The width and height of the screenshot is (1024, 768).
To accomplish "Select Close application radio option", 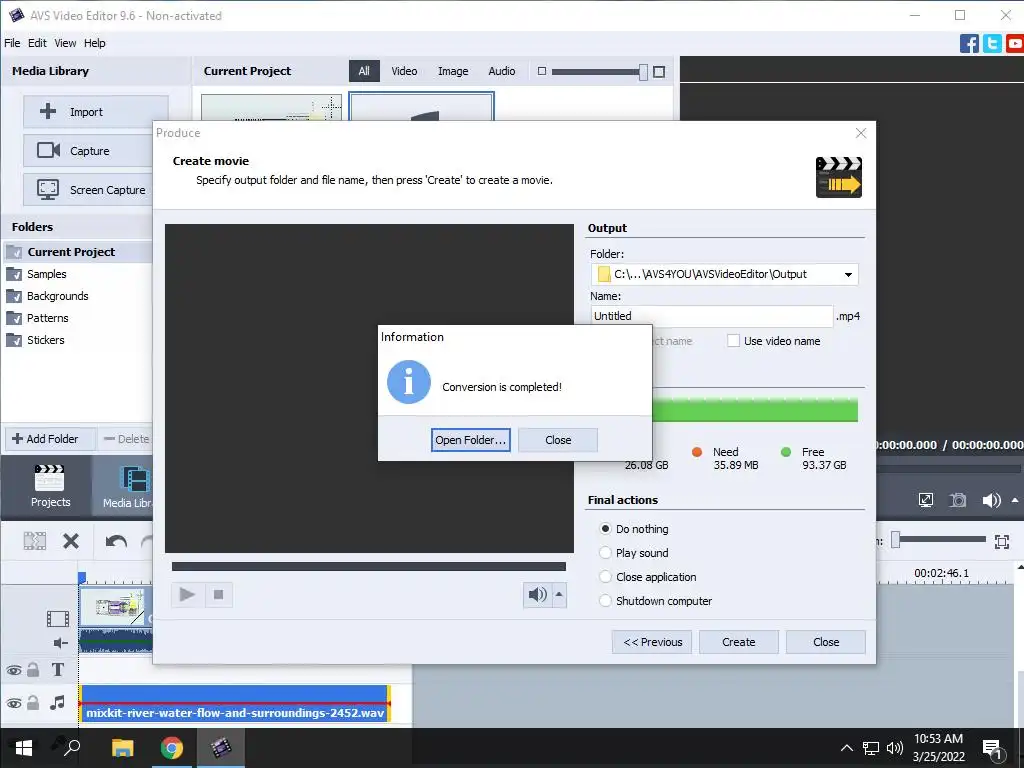I will [605, 577].
